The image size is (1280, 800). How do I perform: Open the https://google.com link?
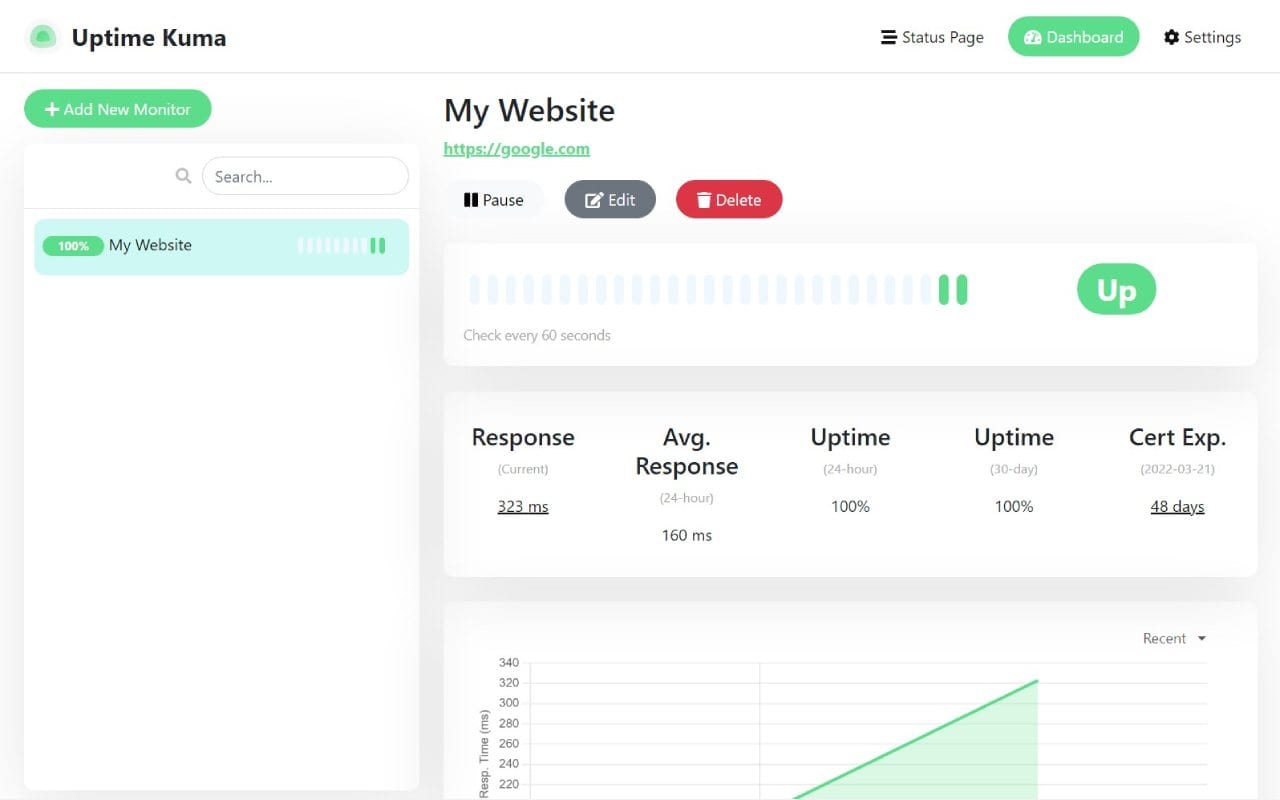[x=516, y=148]
